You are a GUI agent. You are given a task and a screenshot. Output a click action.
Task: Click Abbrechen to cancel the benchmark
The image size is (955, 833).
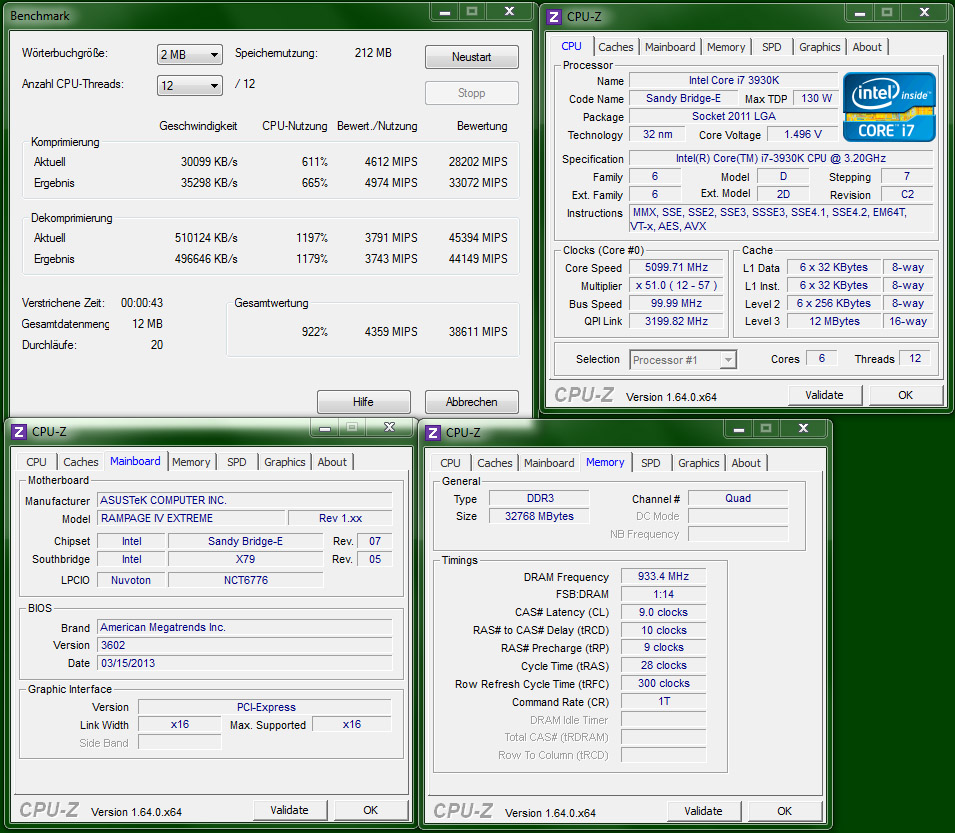tap(471, 402)
